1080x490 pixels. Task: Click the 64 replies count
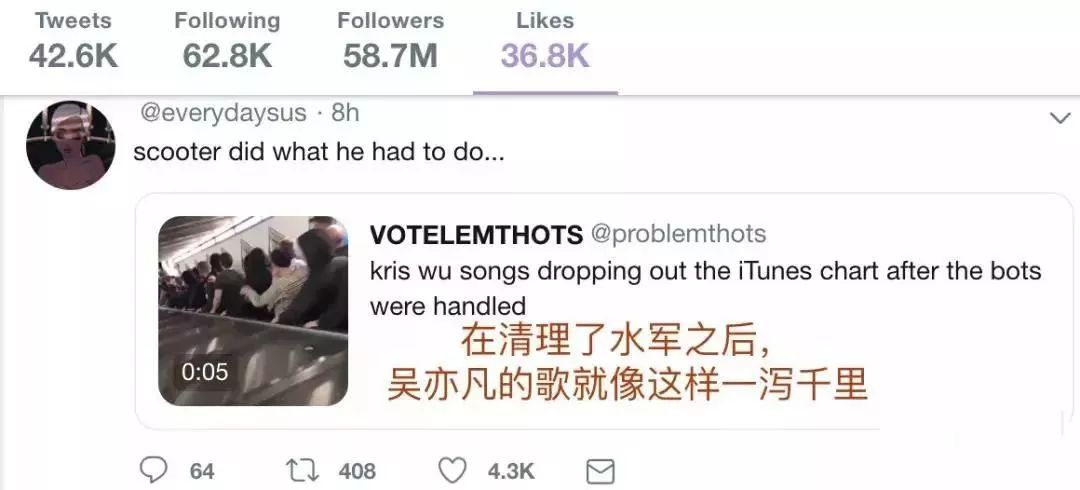coord(202,472)
